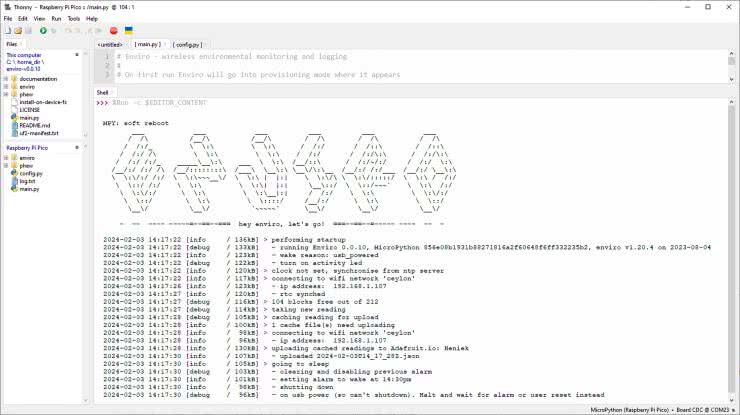This screenshot has height=415, width=740.
Task: Click the New file toolbar icon
Action: (x=7, y=31)
